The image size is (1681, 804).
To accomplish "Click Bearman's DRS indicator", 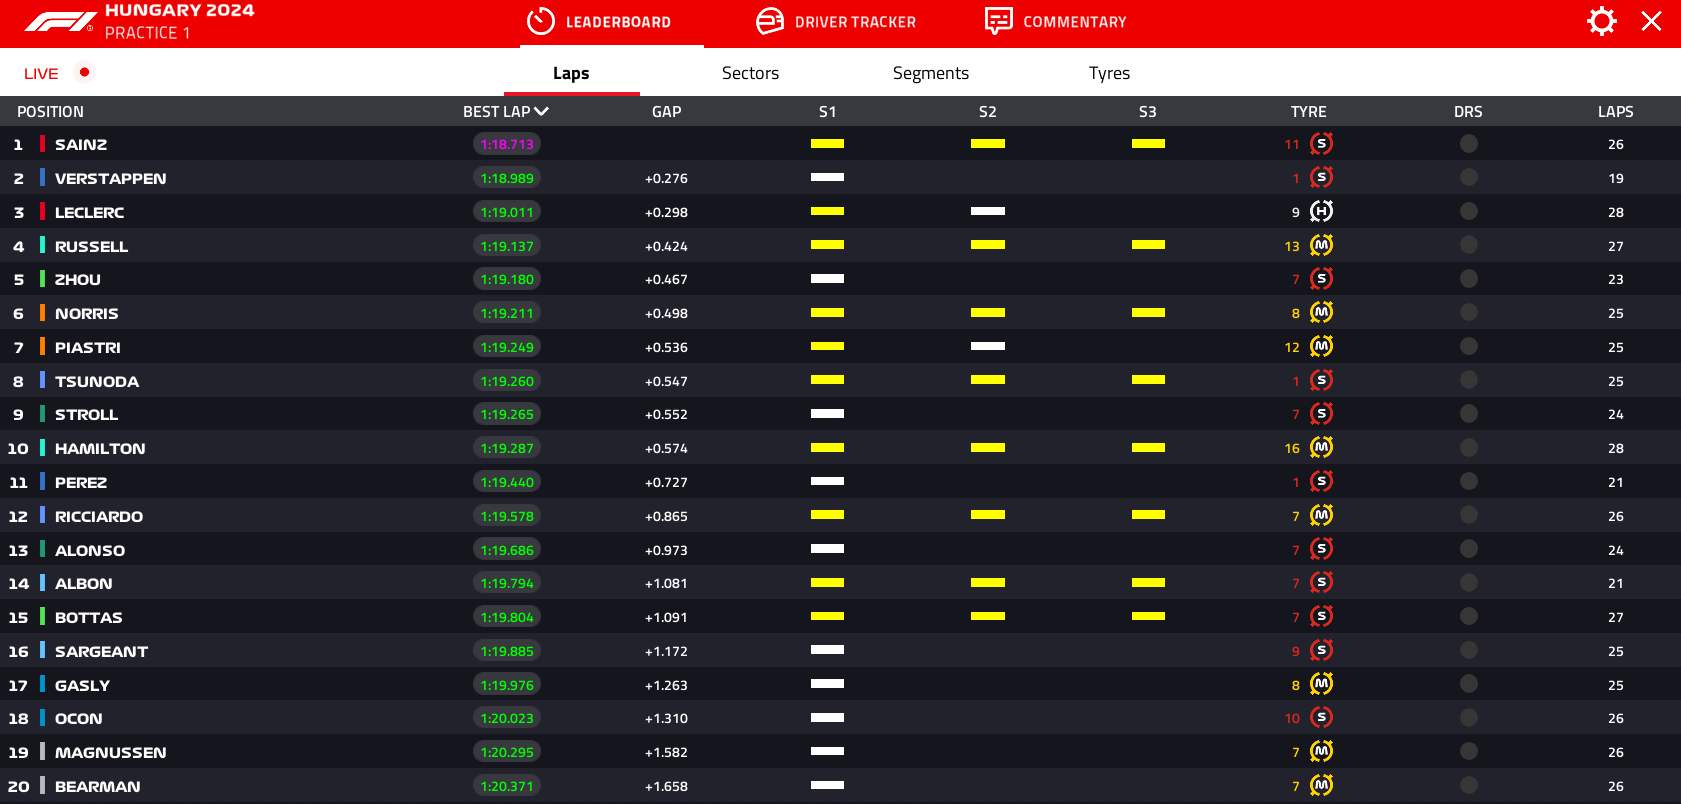I will point(1468,786).
